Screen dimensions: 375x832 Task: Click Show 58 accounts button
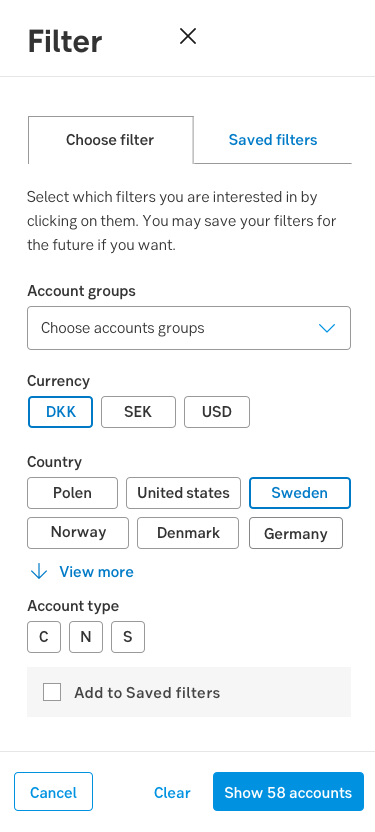pos(288,792)
